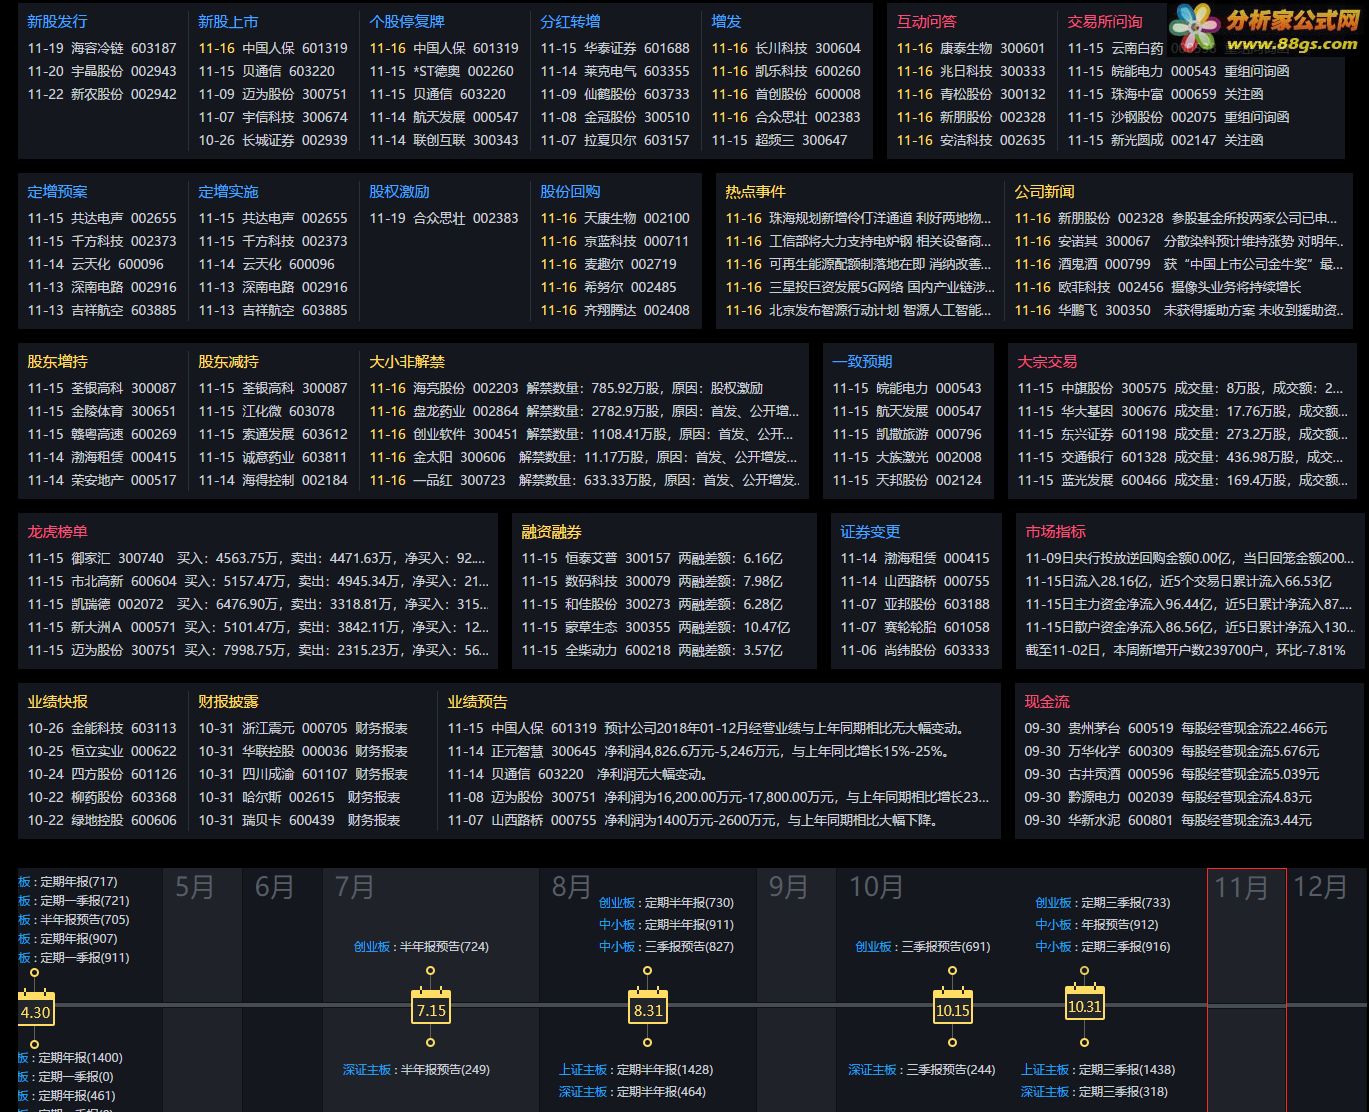Open the 股份回购 section header
This screenshot has height=1112, width=1369.
tap(570, 191)
